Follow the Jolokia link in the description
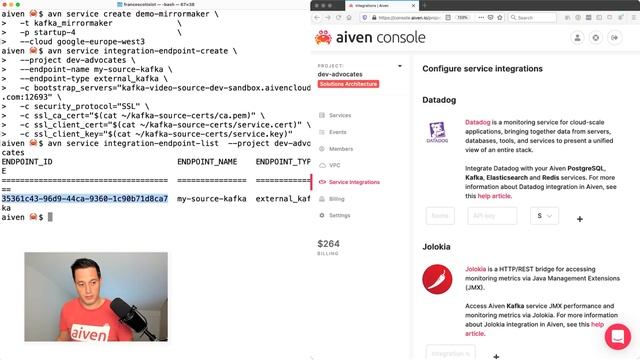Screen dimensions: 640x360 click(476, 269)
